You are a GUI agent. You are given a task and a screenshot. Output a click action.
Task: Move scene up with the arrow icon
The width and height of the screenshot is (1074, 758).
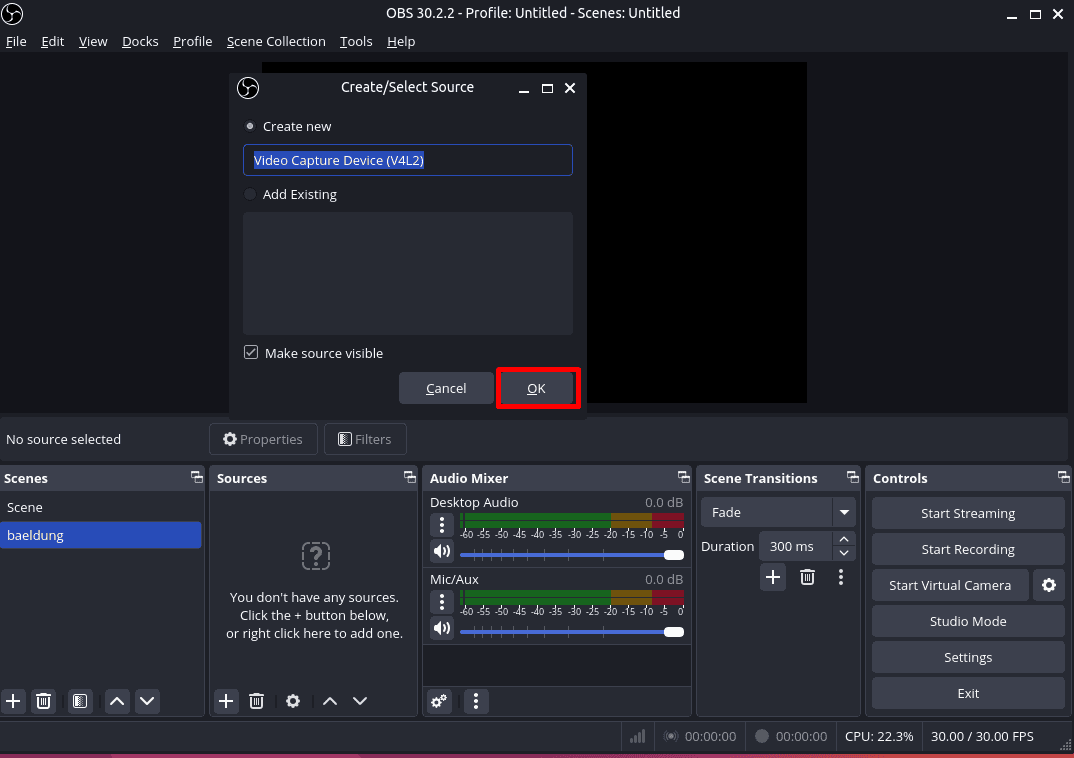tap(117, 701)
